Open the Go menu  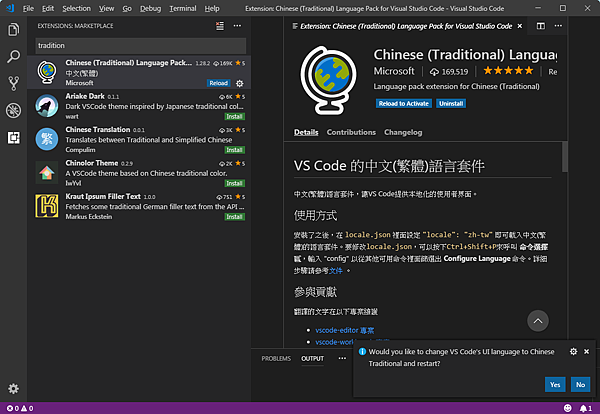(127, 8)
